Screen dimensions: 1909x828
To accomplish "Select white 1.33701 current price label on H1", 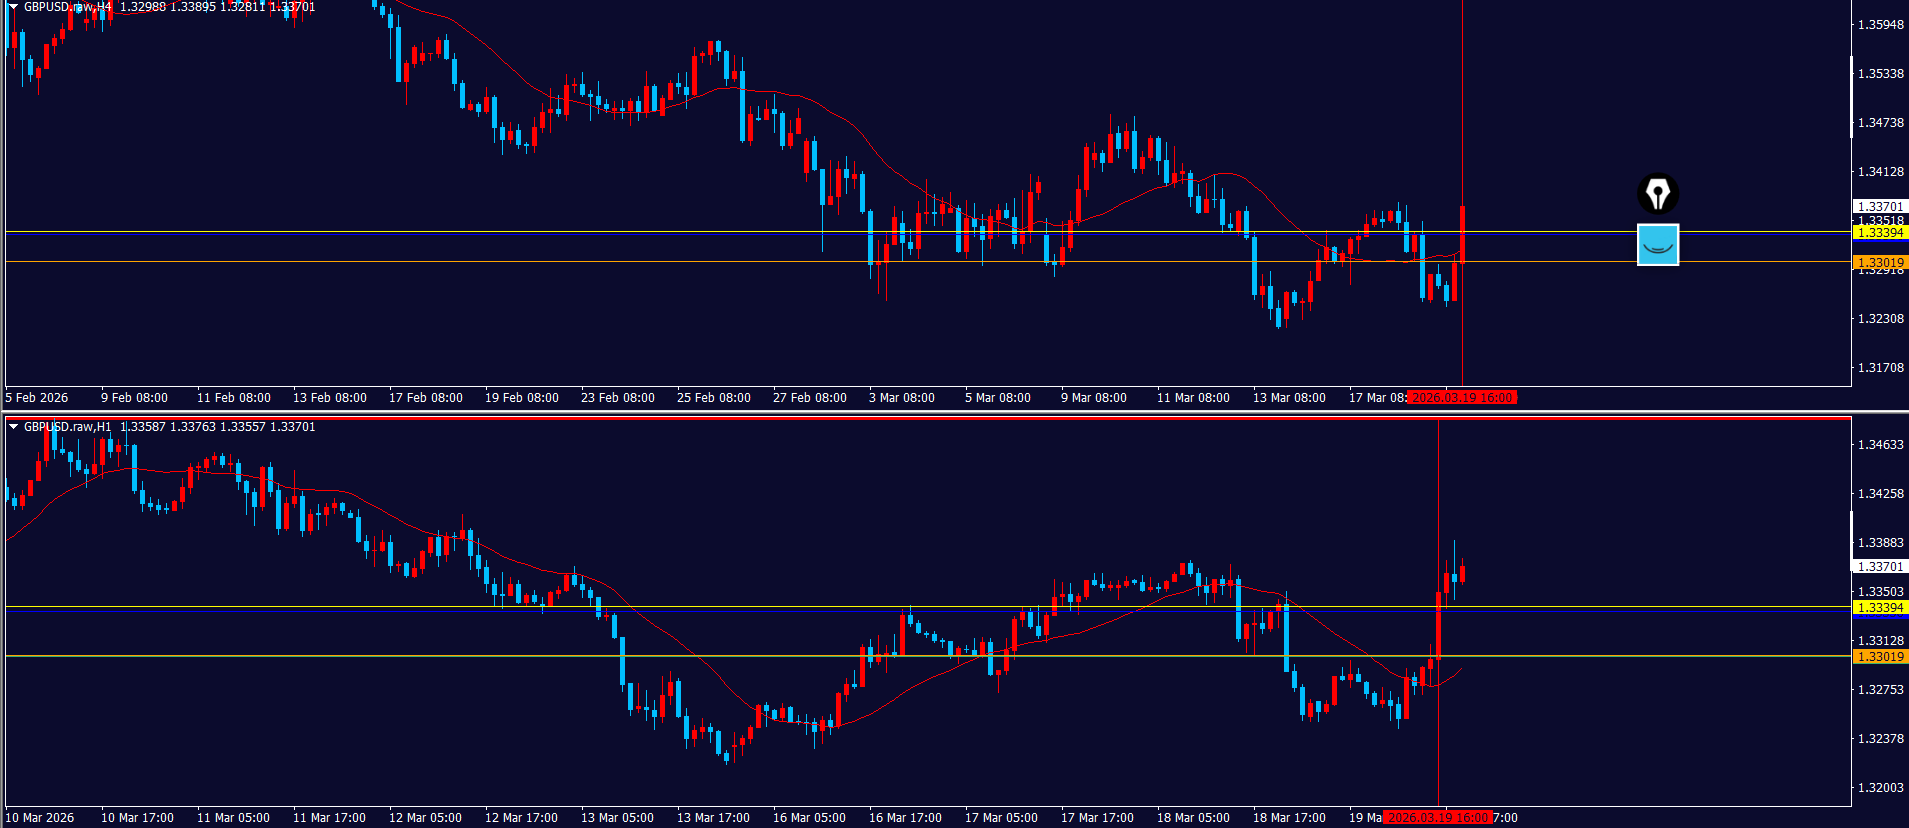I will click(x=1879, y=567).
